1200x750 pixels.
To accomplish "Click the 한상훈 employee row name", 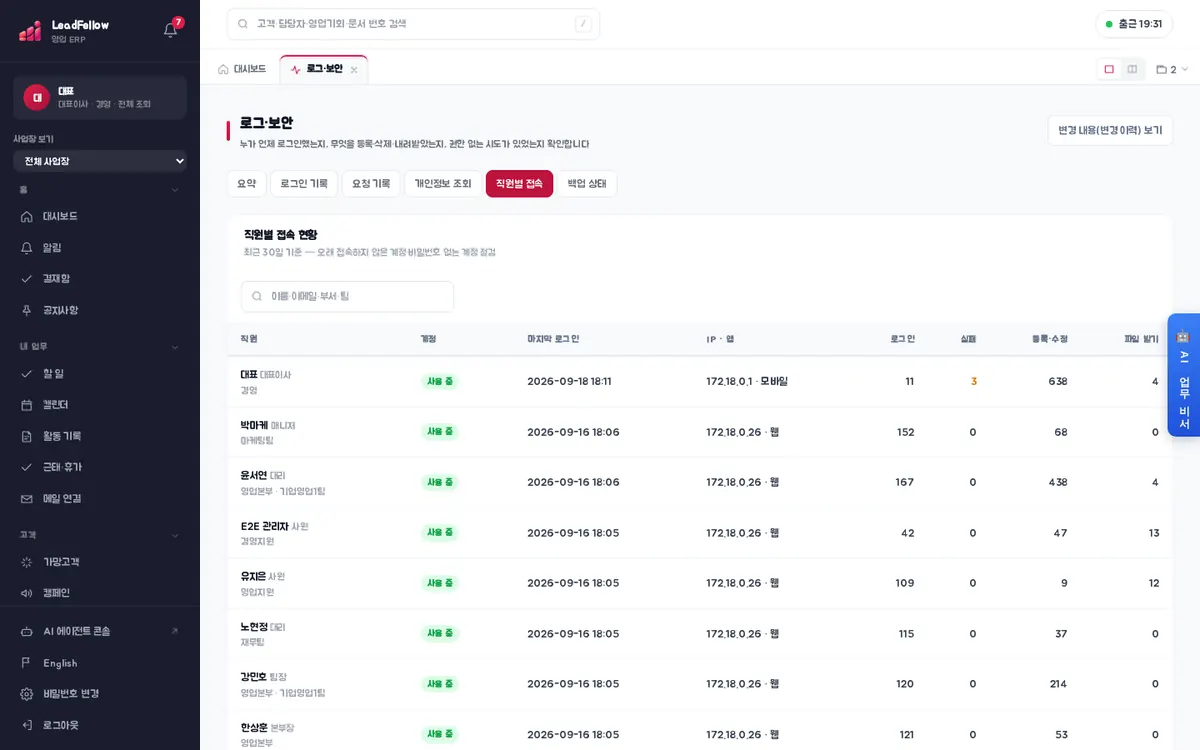I will (x=254, y=727).
